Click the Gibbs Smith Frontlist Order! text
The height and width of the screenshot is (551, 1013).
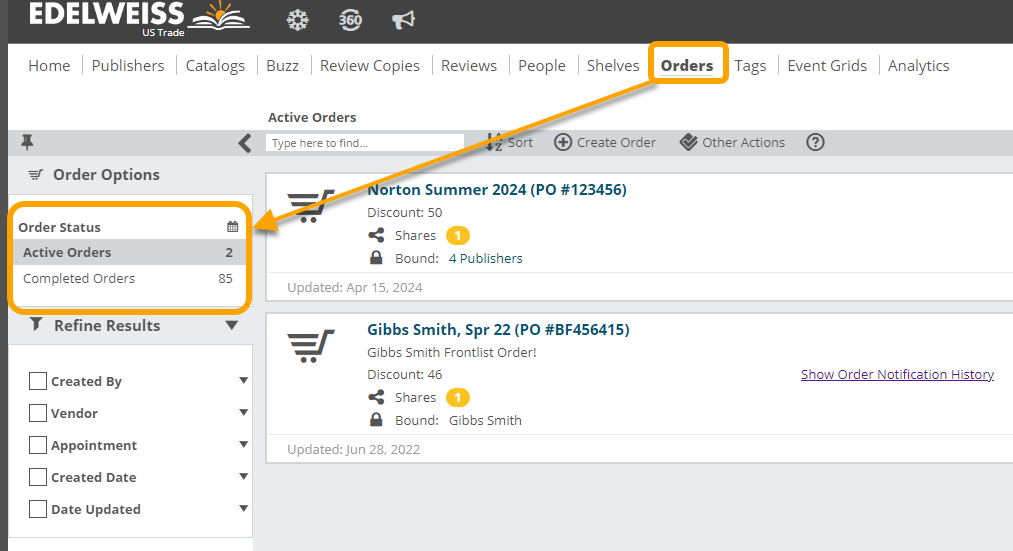452,352
